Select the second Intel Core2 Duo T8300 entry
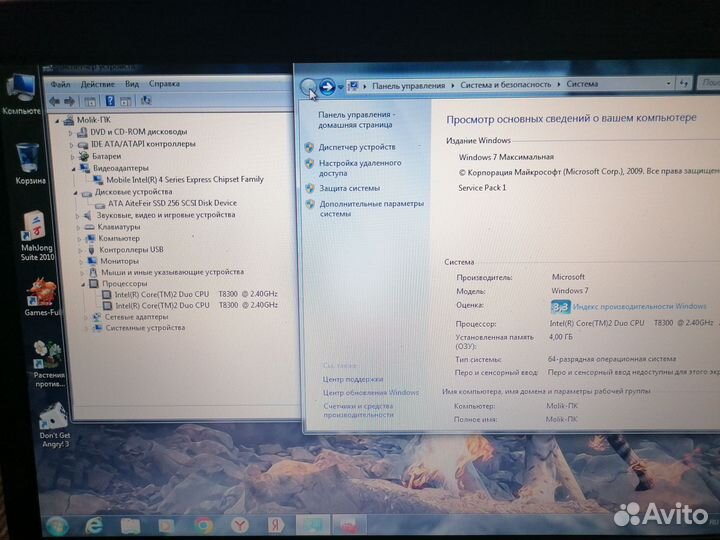Screen dimensions: 720x540 pyautogui.click(x=197, y=305)
